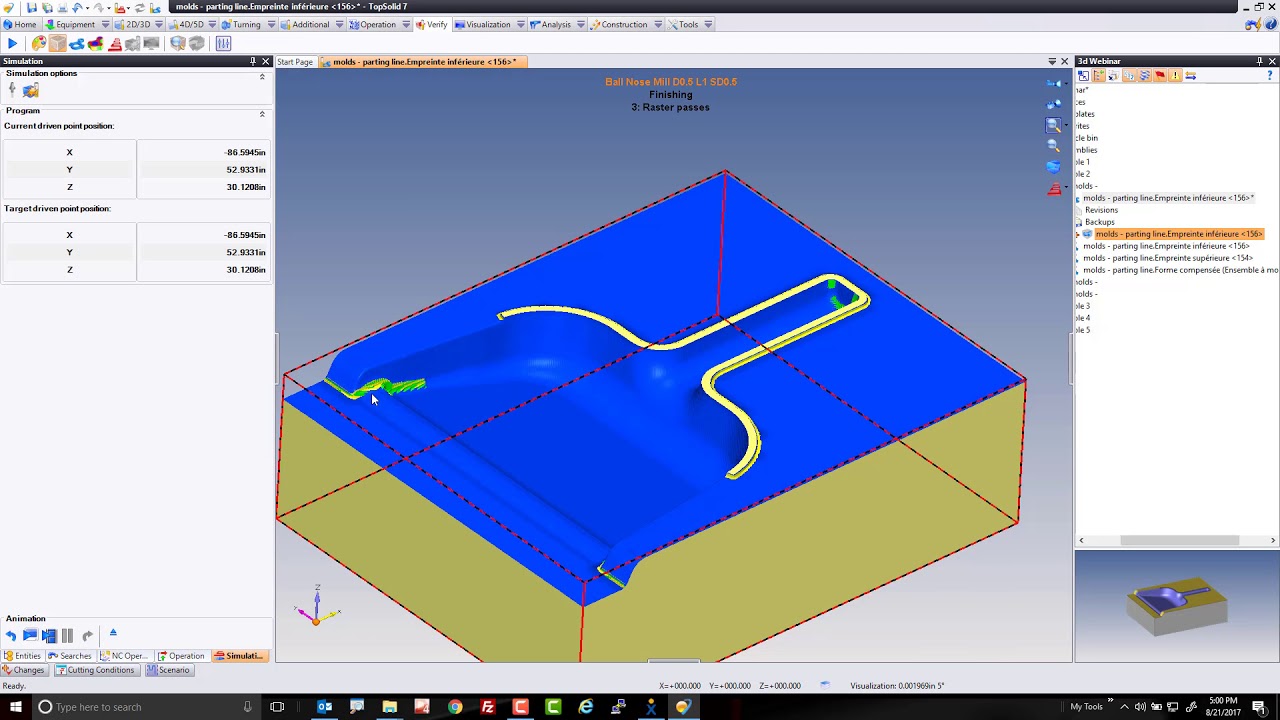Click the blue help question mark in 3d Webinar
The height and width of the screenshot is (720, 1280).
pos(1270,76)
